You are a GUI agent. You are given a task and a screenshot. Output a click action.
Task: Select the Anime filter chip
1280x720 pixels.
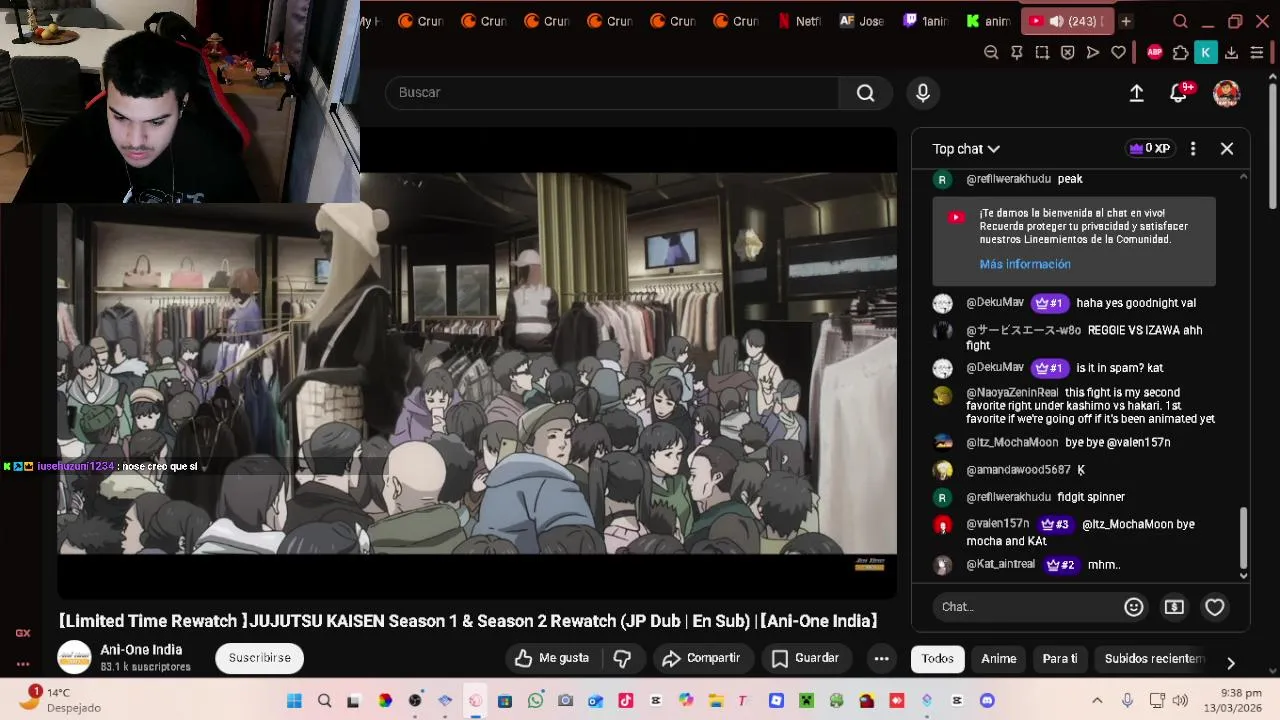pyautogui.click(x=999, y=659)
